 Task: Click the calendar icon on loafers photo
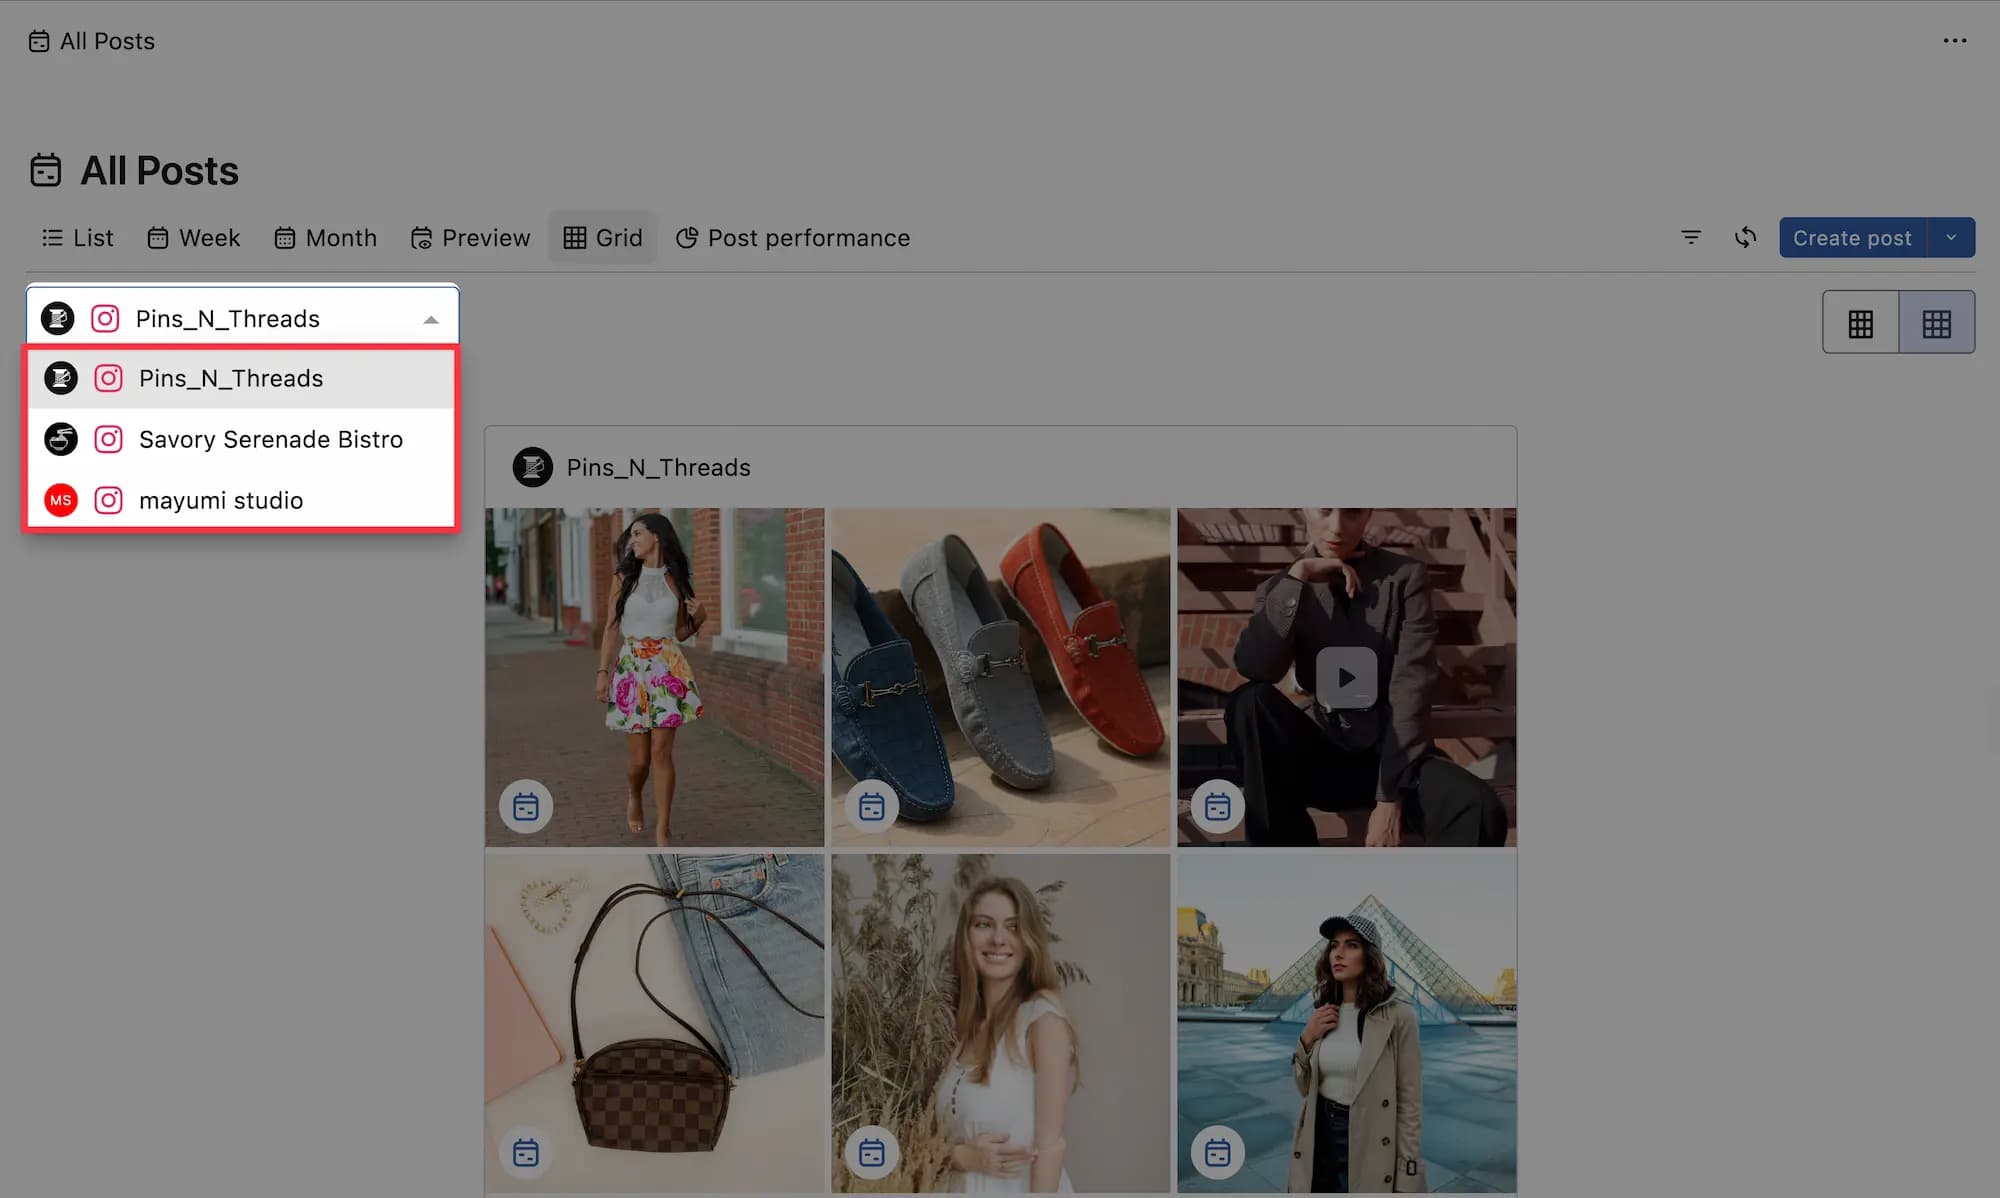(x=872, y=806)
